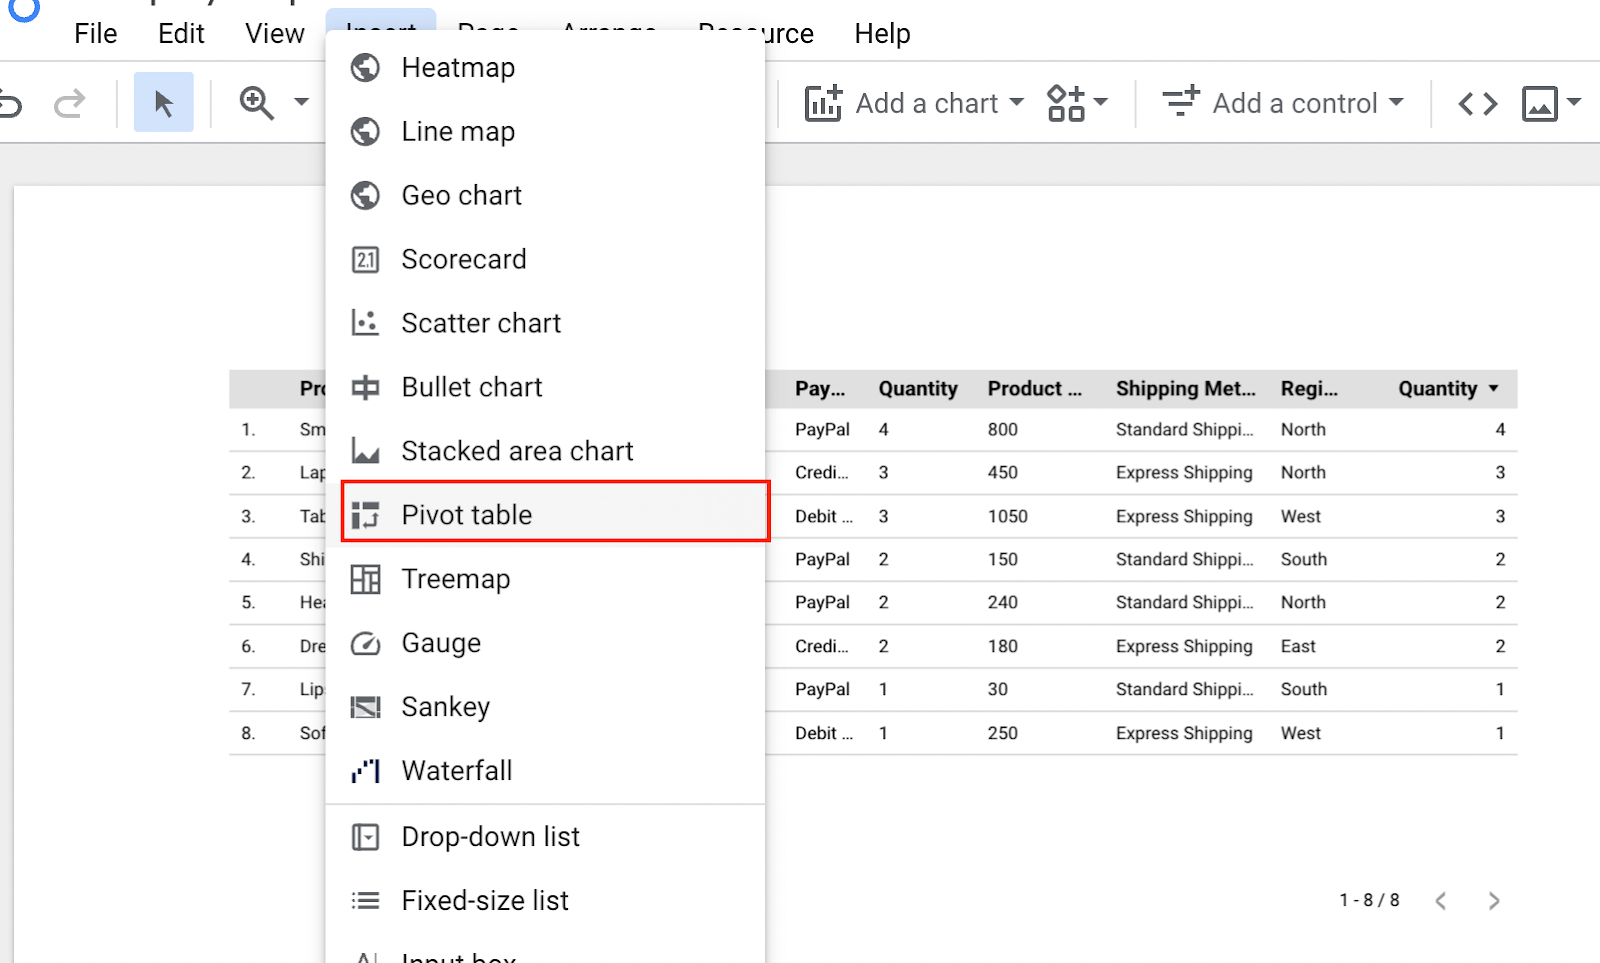This screenshot has height=963, width=1600.
Task: Open the File menu
Action: (95, 33)
